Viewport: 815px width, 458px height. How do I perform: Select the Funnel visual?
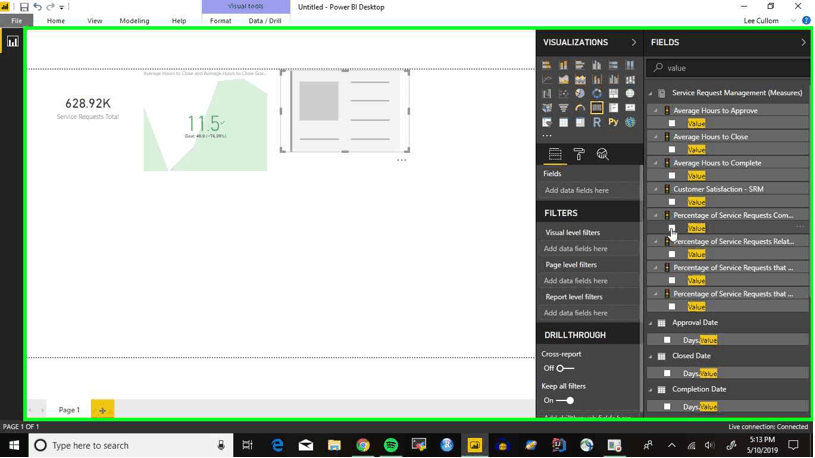(563, 108)
